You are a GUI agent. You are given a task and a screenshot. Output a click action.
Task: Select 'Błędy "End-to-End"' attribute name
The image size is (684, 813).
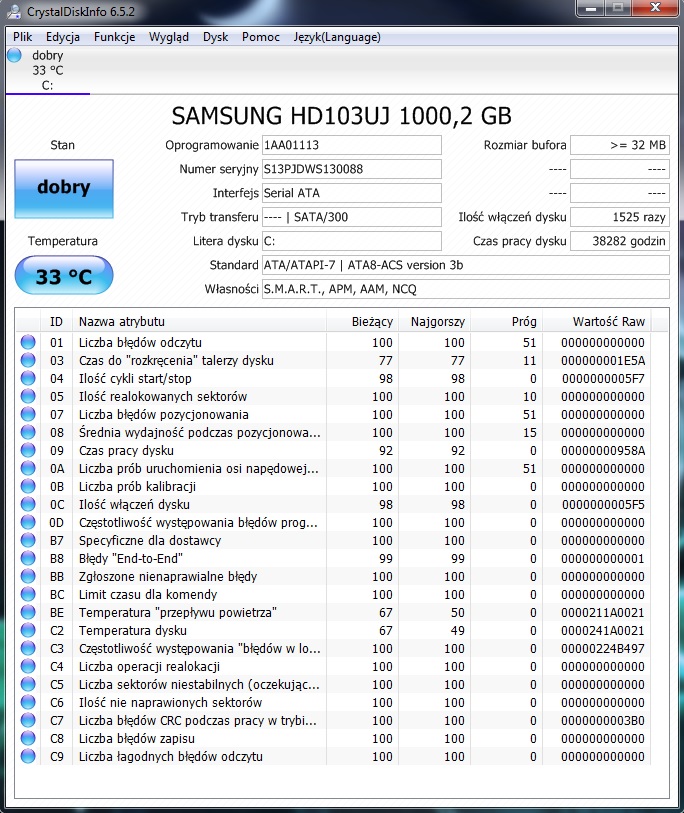click(131, 558)
